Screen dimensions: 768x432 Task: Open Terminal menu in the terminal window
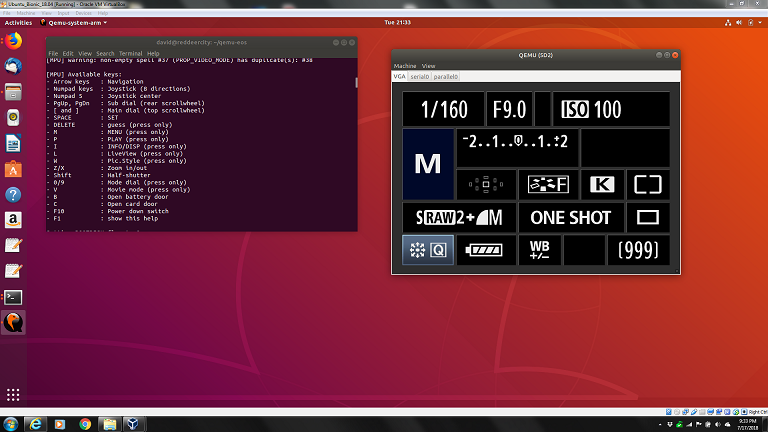130,53
